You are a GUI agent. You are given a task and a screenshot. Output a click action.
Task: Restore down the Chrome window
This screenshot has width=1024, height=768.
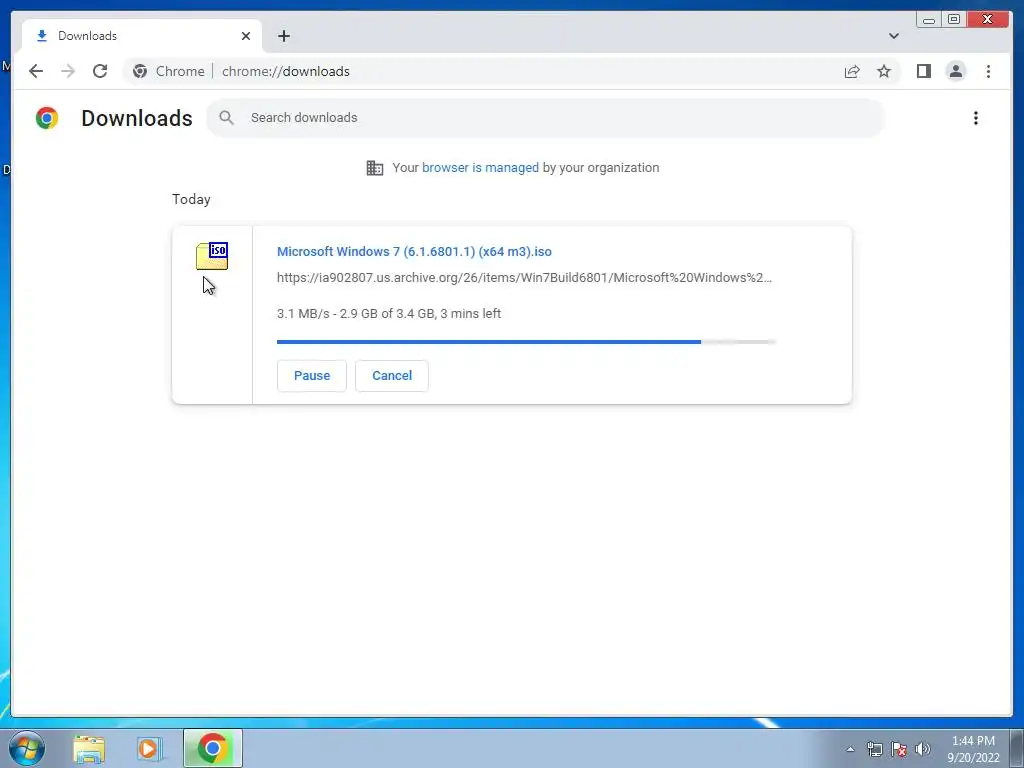(953, 19)
